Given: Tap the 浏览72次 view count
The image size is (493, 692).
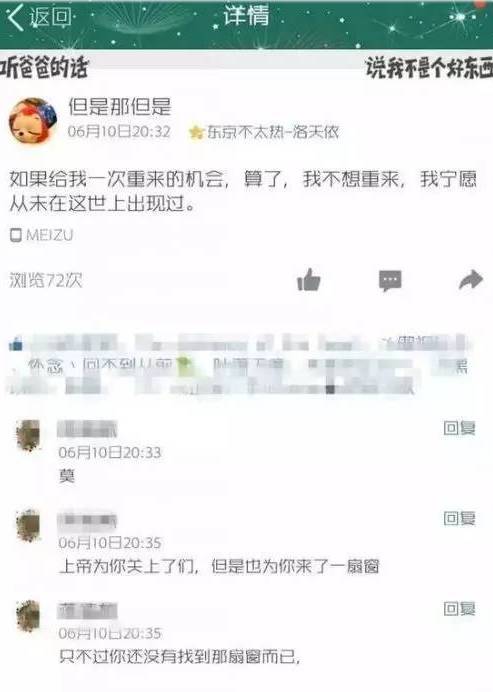Looking at the screenshot, I should [x=46, y=280].
